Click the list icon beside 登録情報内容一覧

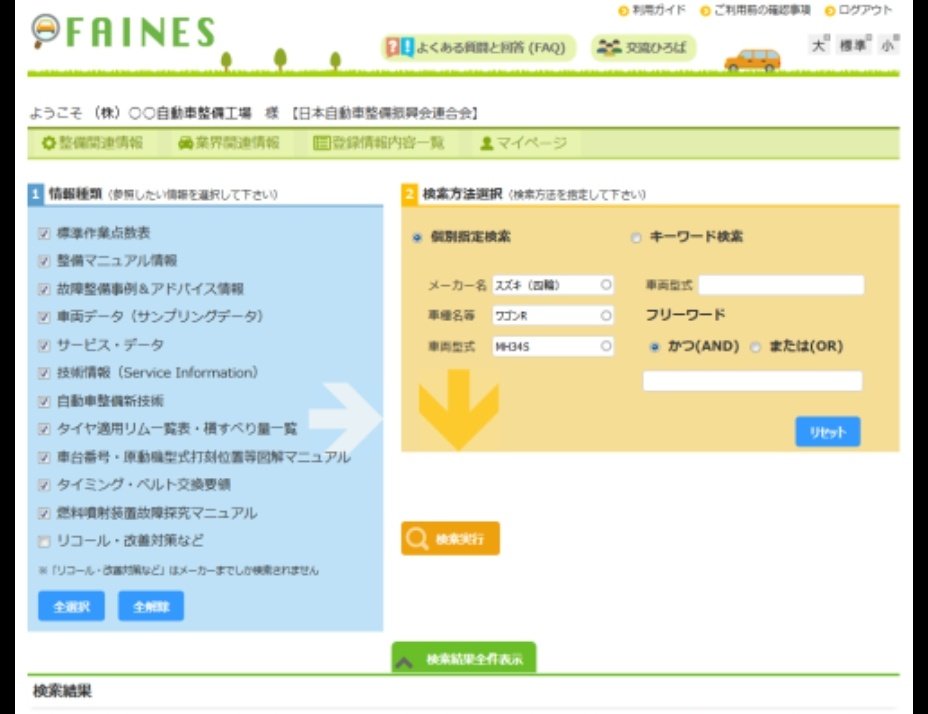point(321,143)
